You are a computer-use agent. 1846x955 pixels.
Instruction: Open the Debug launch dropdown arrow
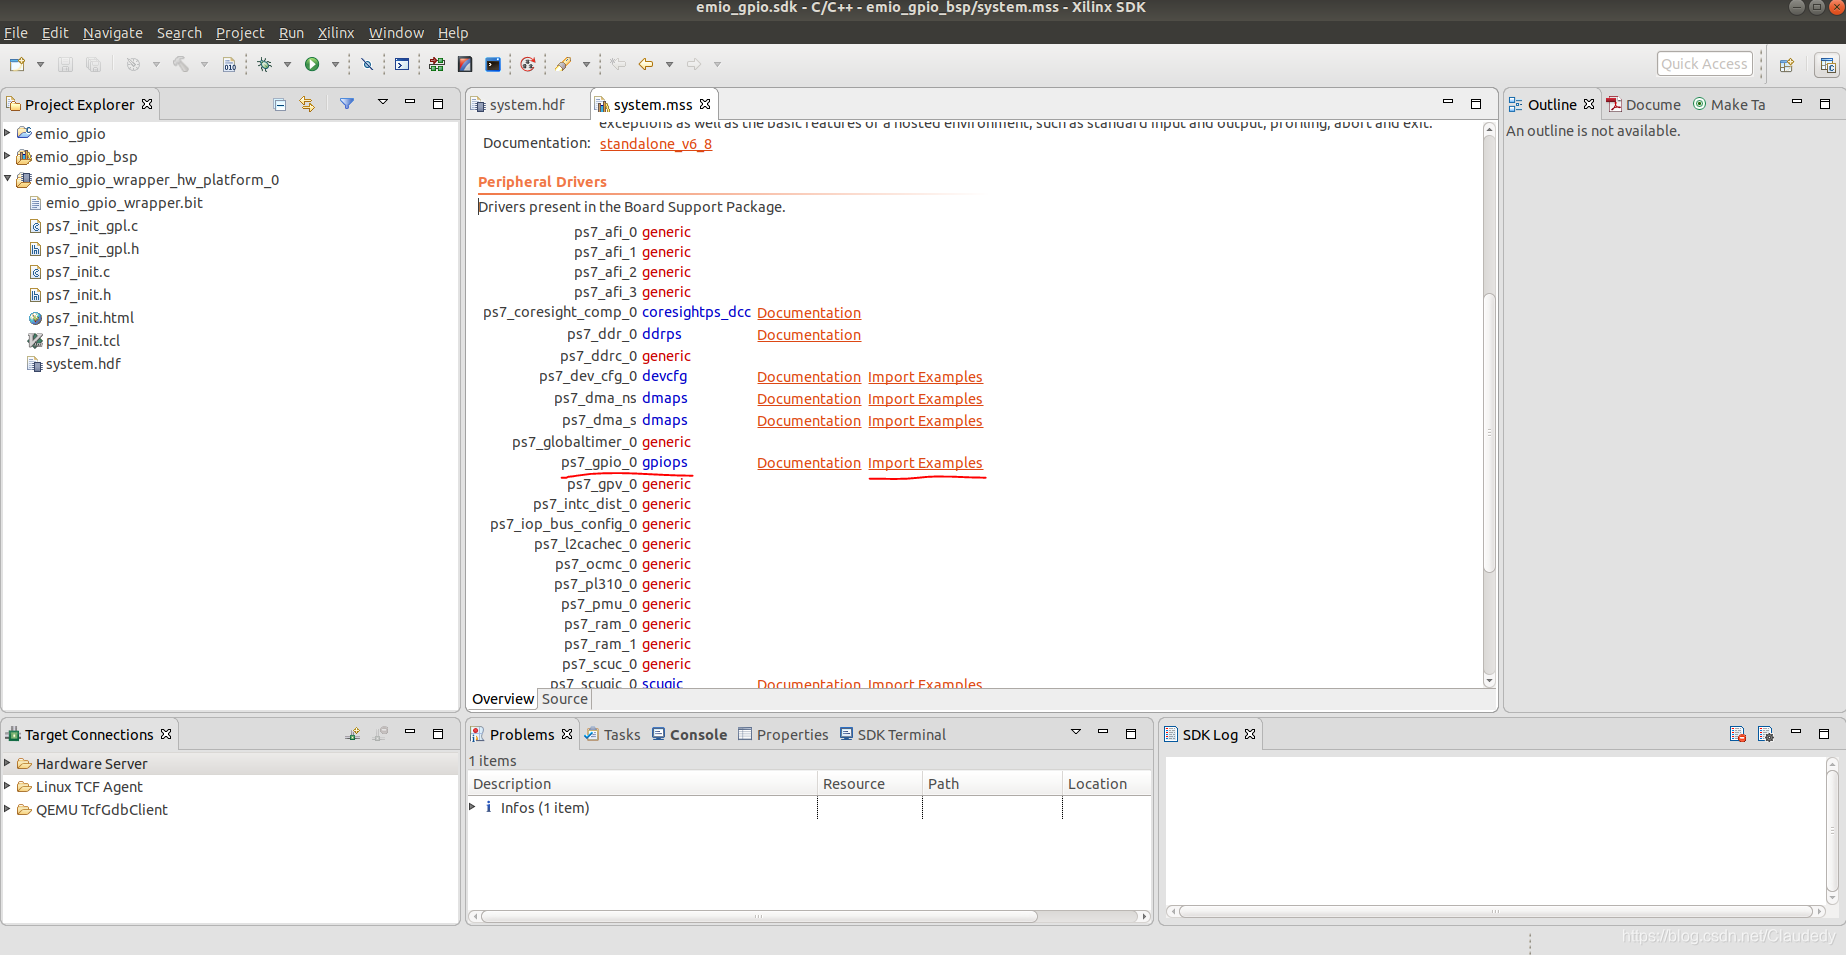(287, 64)
